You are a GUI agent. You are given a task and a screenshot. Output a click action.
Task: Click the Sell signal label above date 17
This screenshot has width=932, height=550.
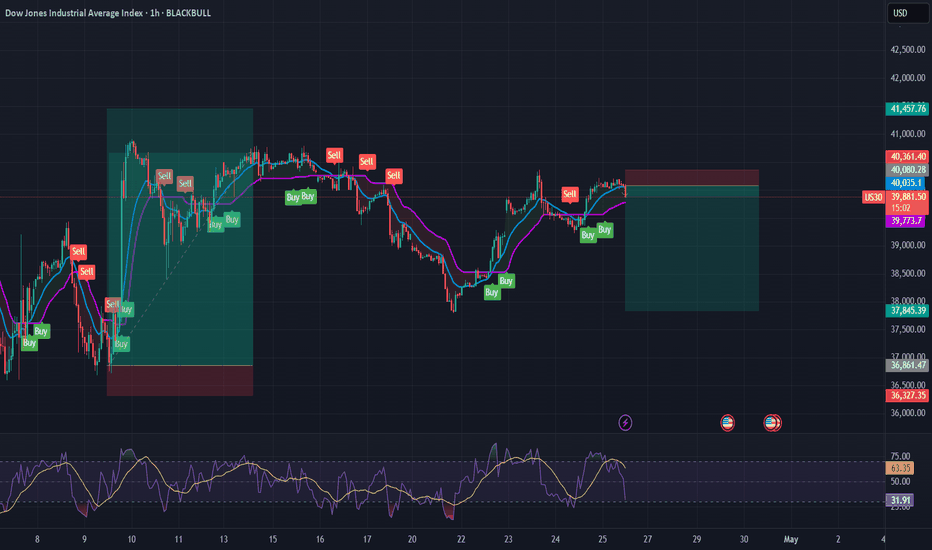click(367, 162)
